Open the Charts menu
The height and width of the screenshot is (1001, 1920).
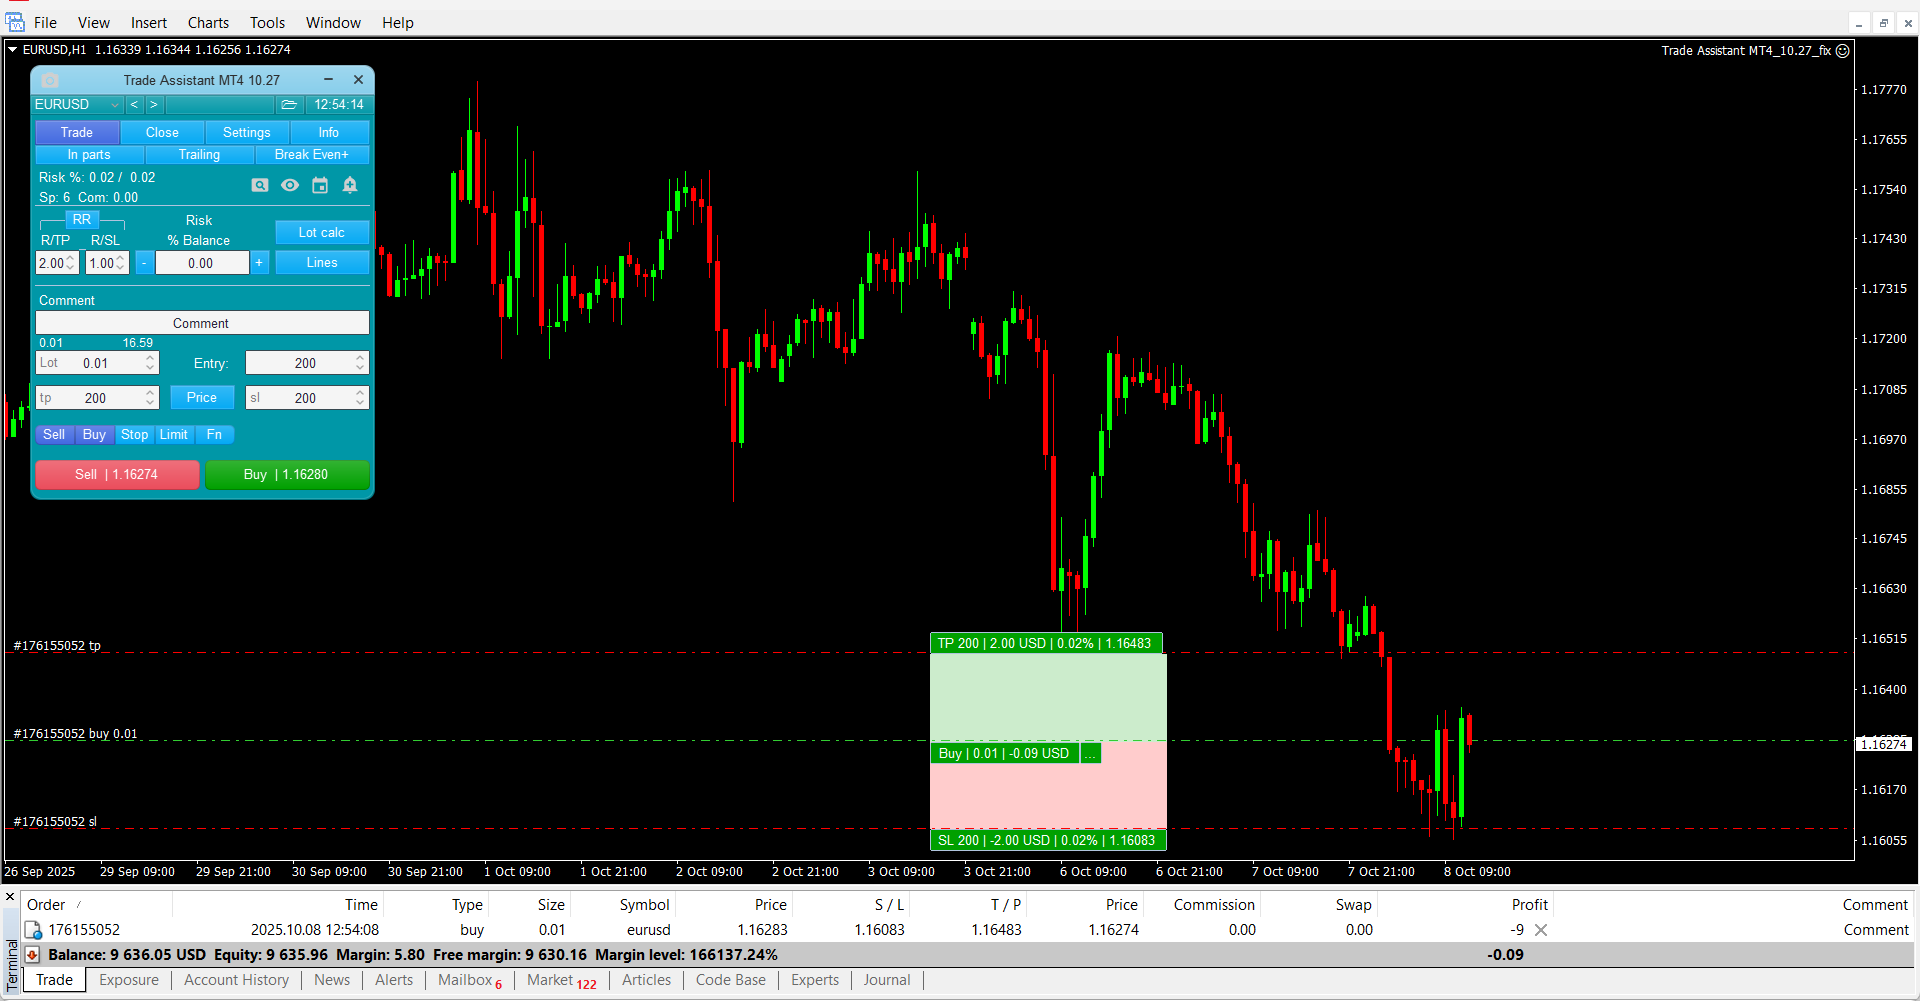tap(208, 22)
